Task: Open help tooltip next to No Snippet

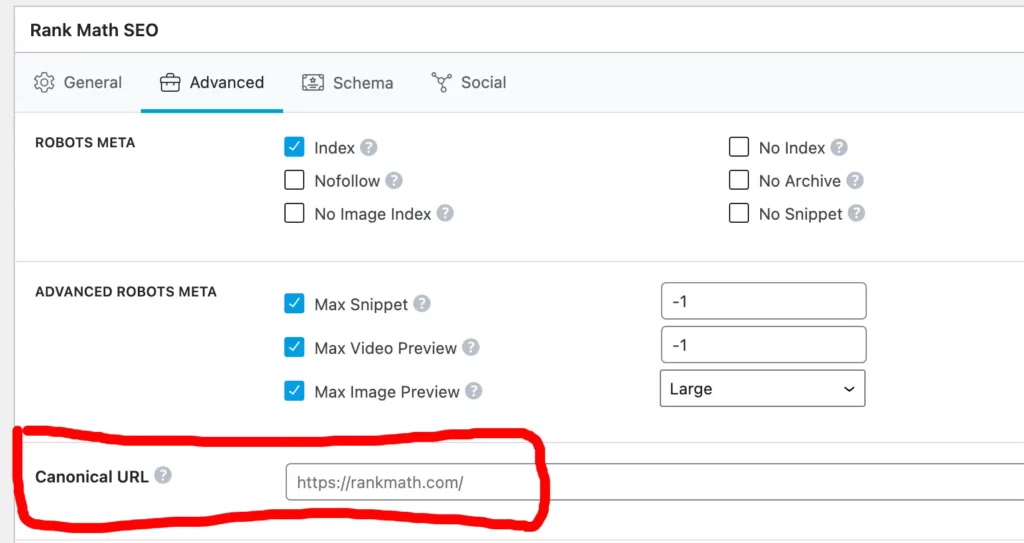Action: (x=856, y=213)
